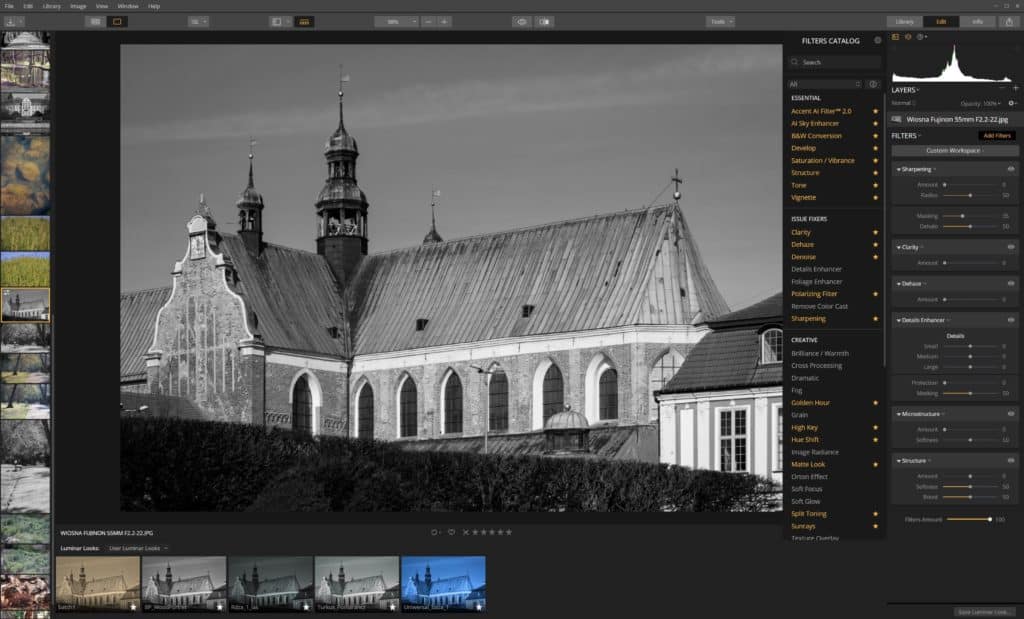
Task: Adjust the Filters Amount slider
Action: [968, 519]
